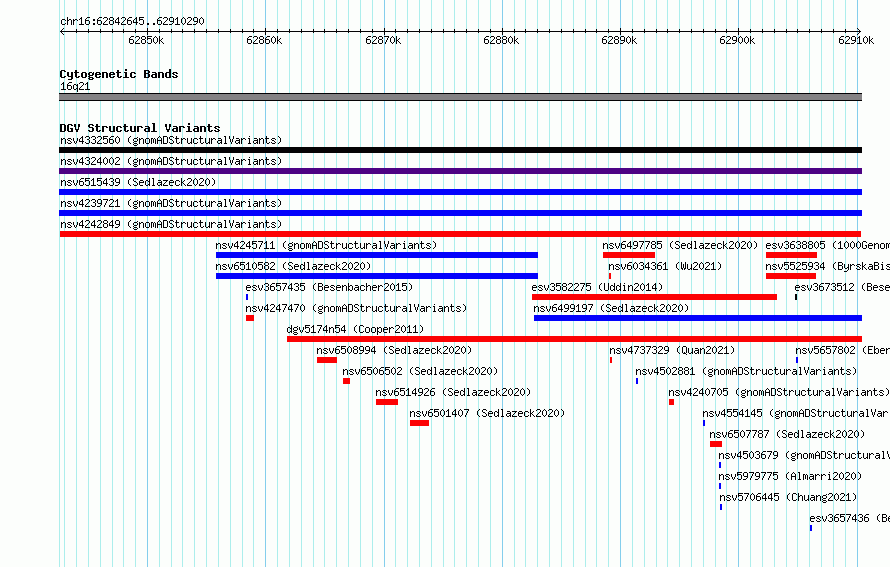Click the small red nsv6506502 marker
The height and width of the screenshot is (567, 890).
pos(346,381)
